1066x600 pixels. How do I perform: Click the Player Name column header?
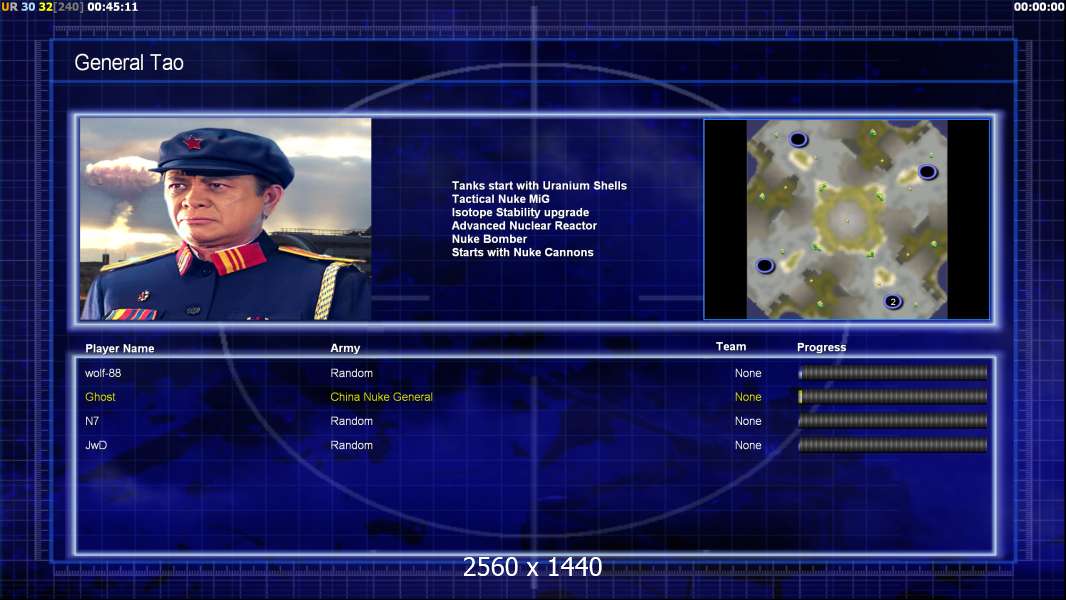[120, 349]
